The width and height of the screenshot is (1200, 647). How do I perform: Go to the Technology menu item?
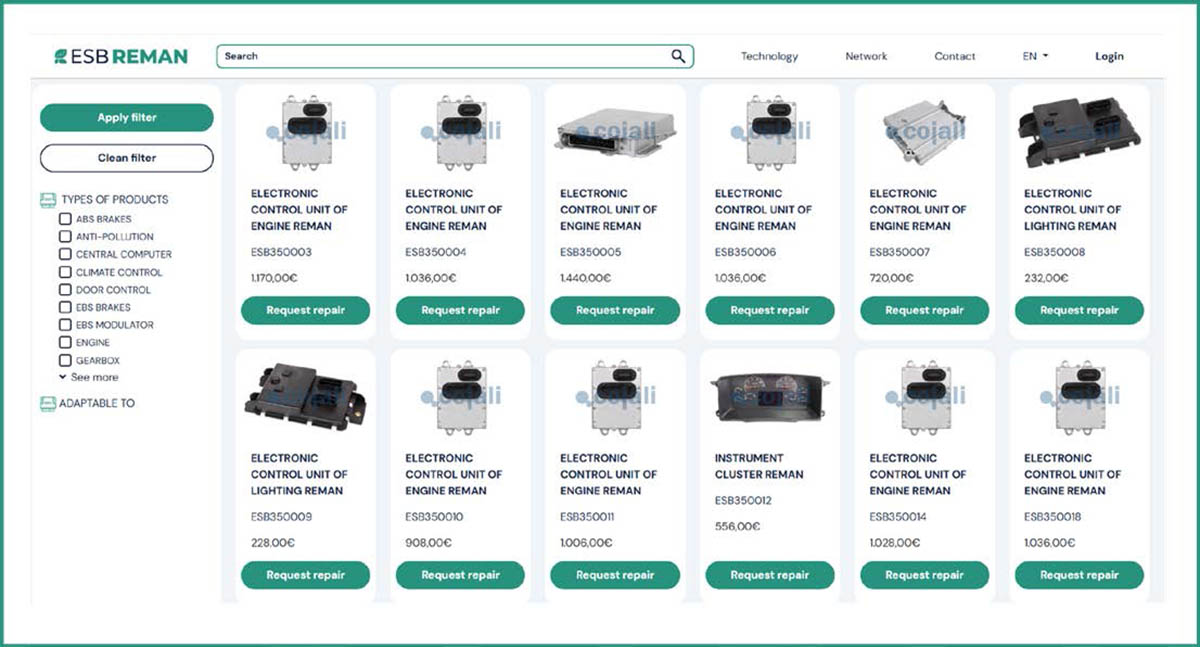[769, 56]
